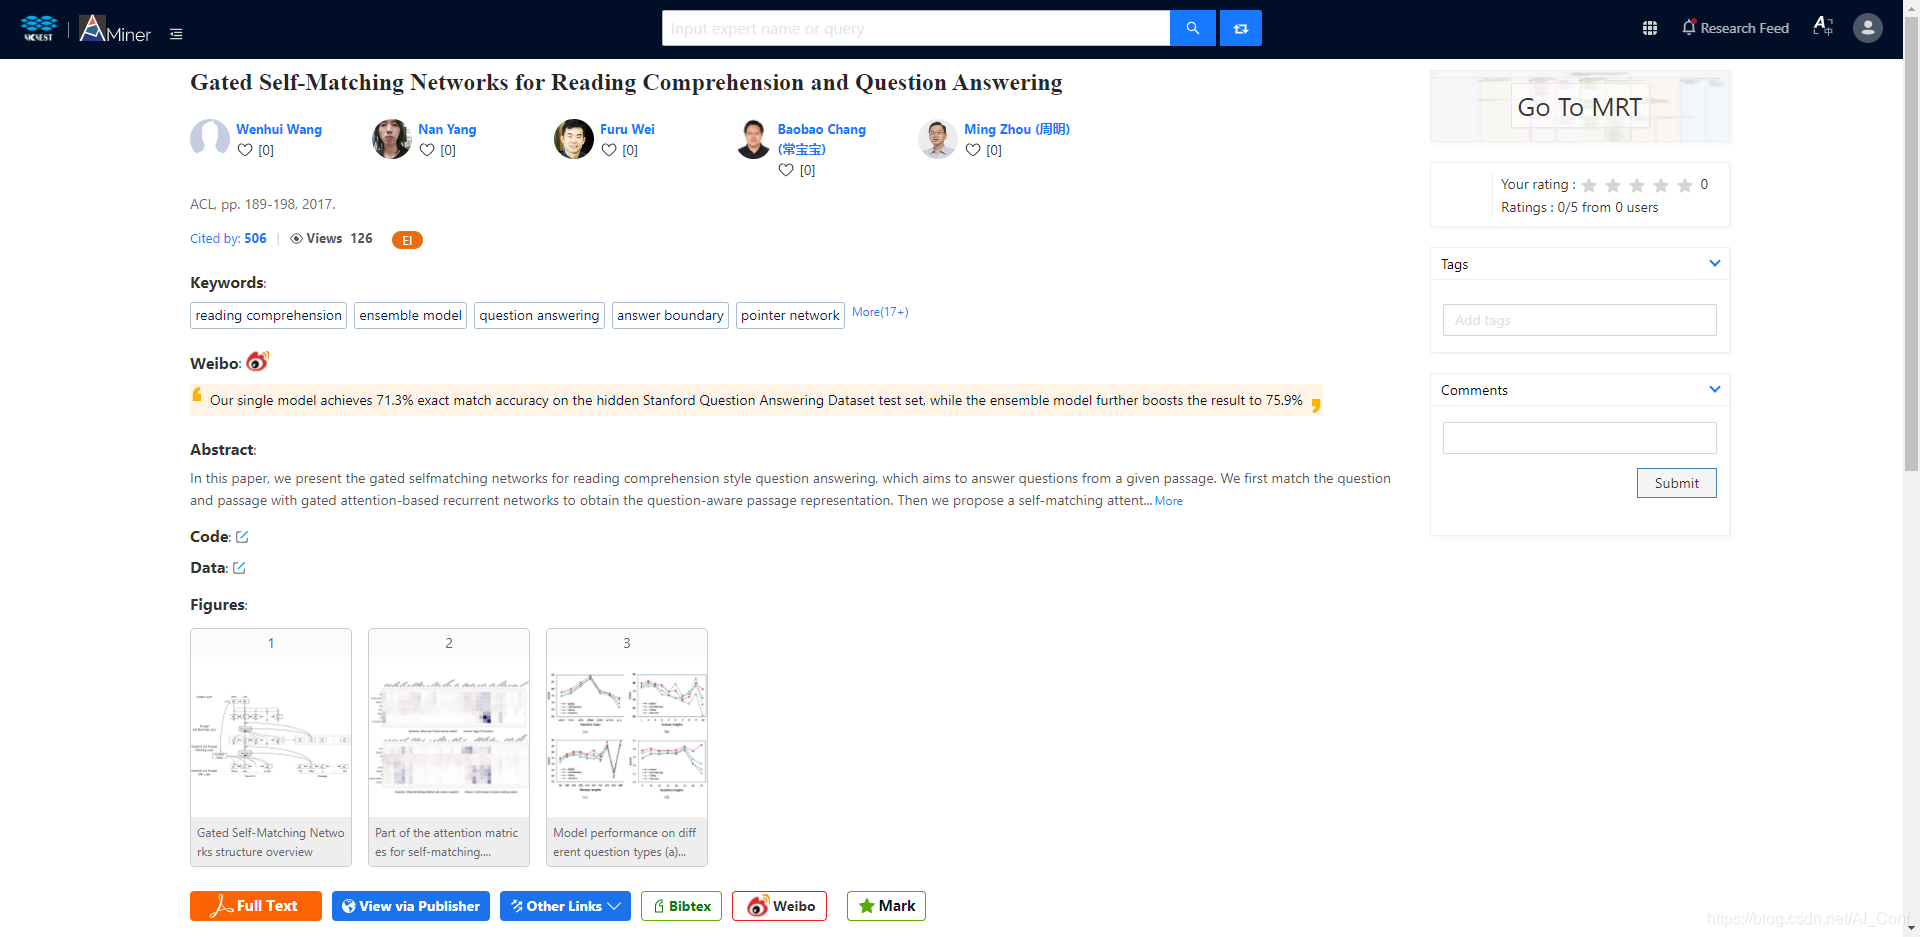Click the Bibtex button
The width and height of the screenshot is (1920, 937).
(x=681, y=906)
